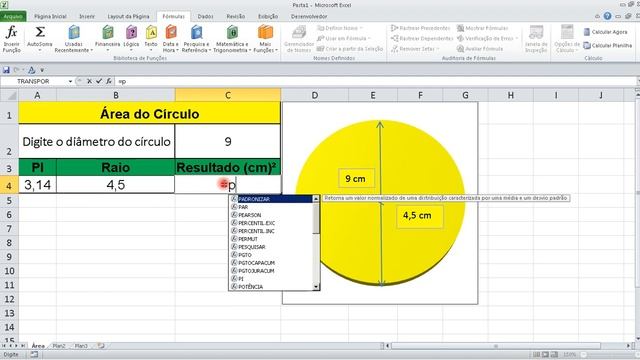640x360 pixels.
Task: Select PGTOJURACUM from autocomplete list
Action: pos(271,271)
